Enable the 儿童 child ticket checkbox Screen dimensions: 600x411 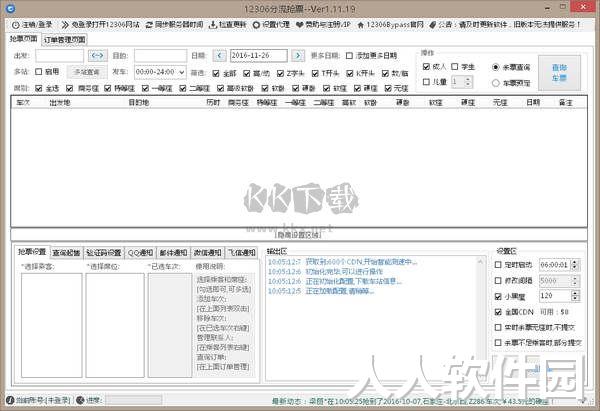[426, 82]
